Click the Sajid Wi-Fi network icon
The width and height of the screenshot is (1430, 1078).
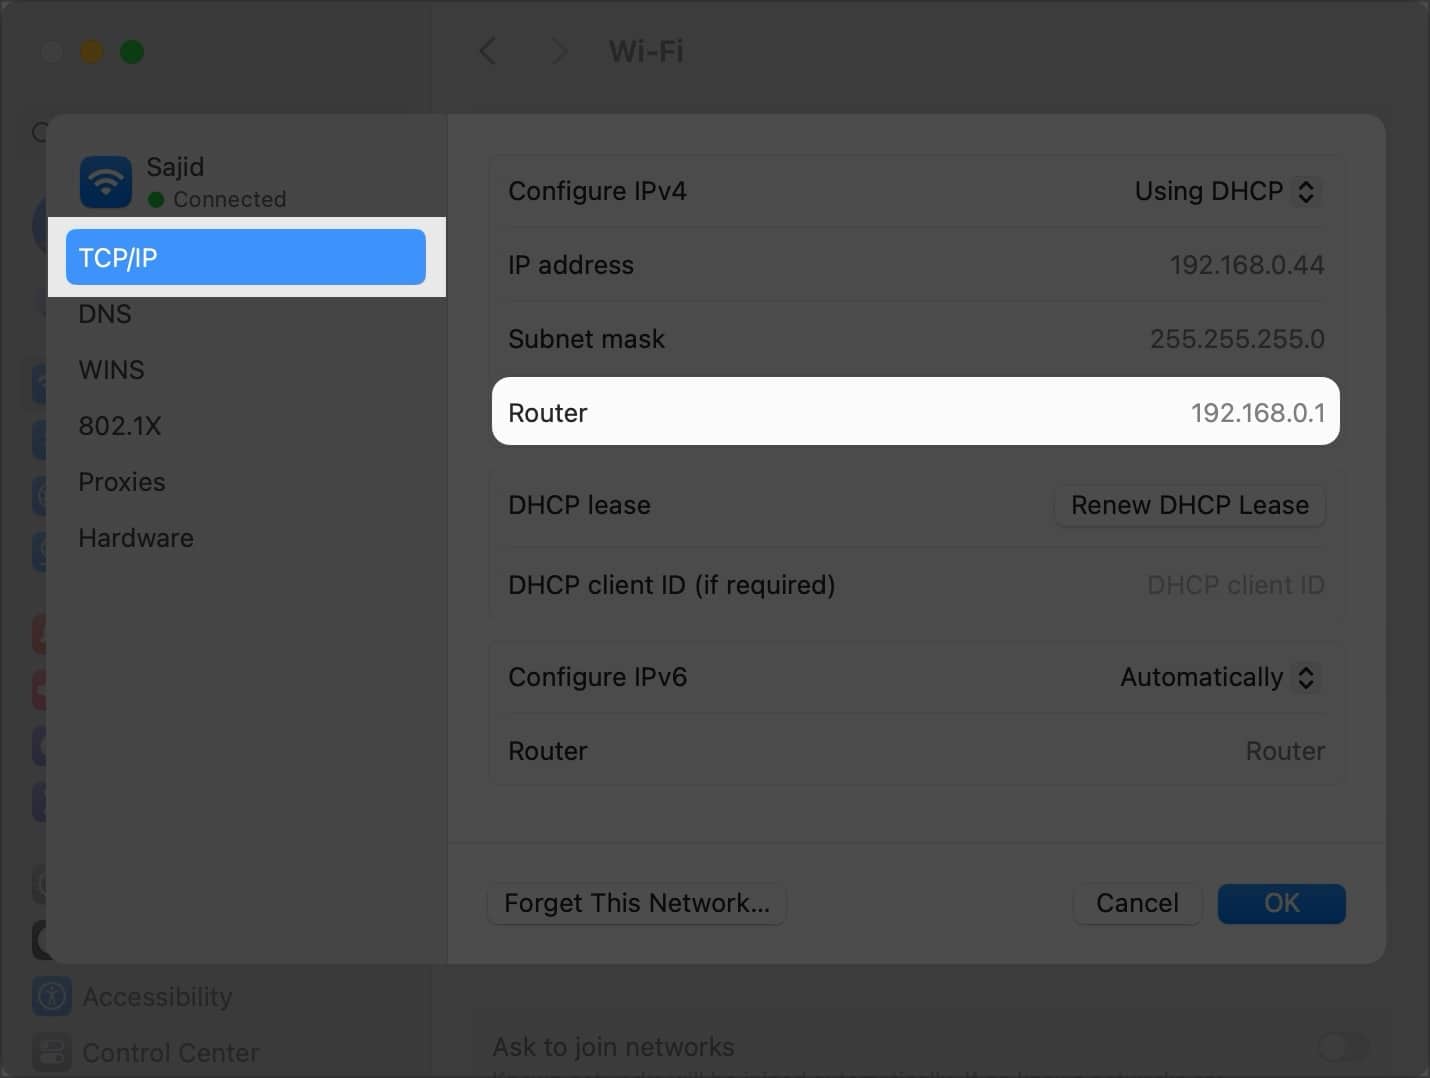(106, 182)
